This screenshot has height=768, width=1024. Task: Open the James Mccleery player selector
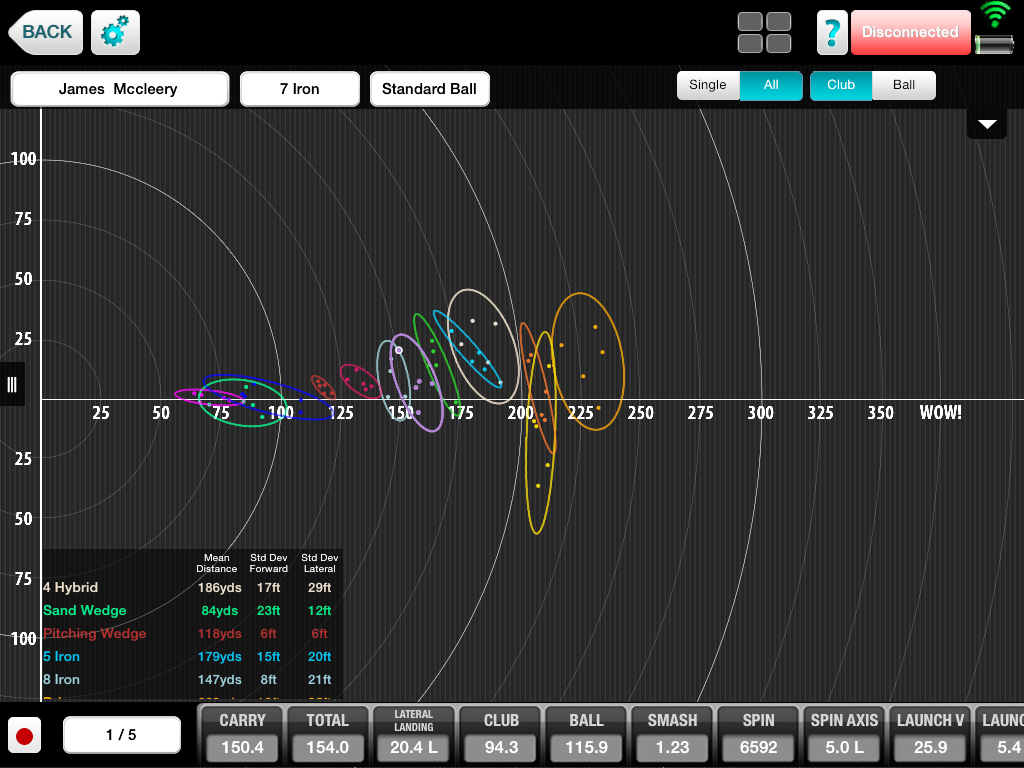pyautogui.click(x=120, y=89)
